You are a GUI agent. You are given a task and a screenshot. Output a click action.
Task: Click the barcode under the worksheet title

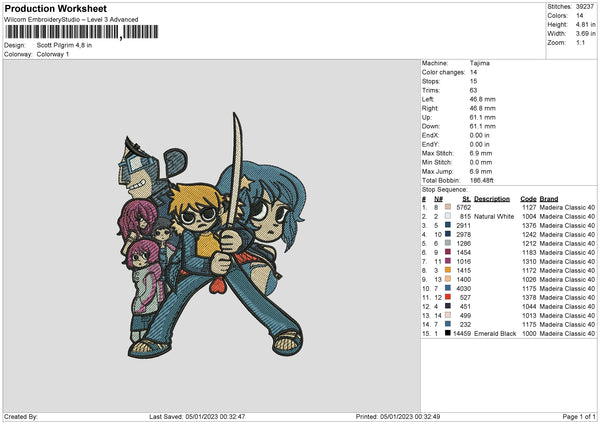pos(82,32)
